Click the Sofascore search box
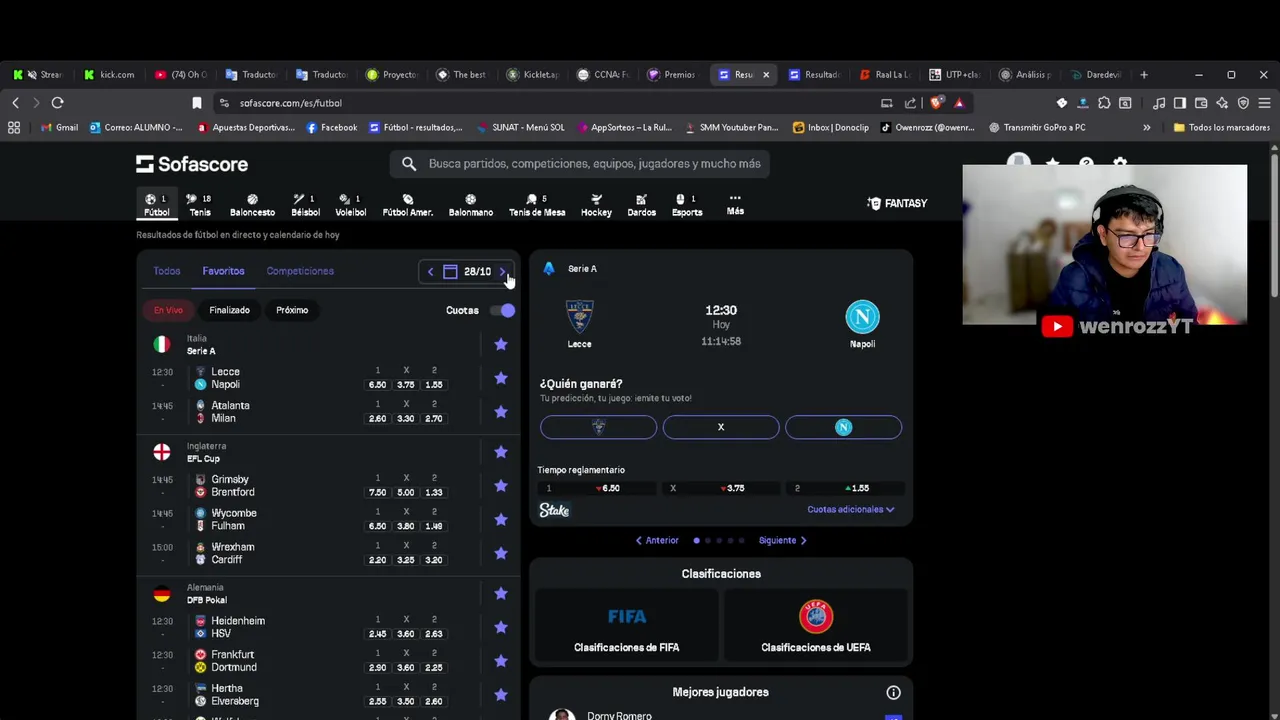Screen dimensions: 1280x720 pyautogui.click(x=580, y=164)
